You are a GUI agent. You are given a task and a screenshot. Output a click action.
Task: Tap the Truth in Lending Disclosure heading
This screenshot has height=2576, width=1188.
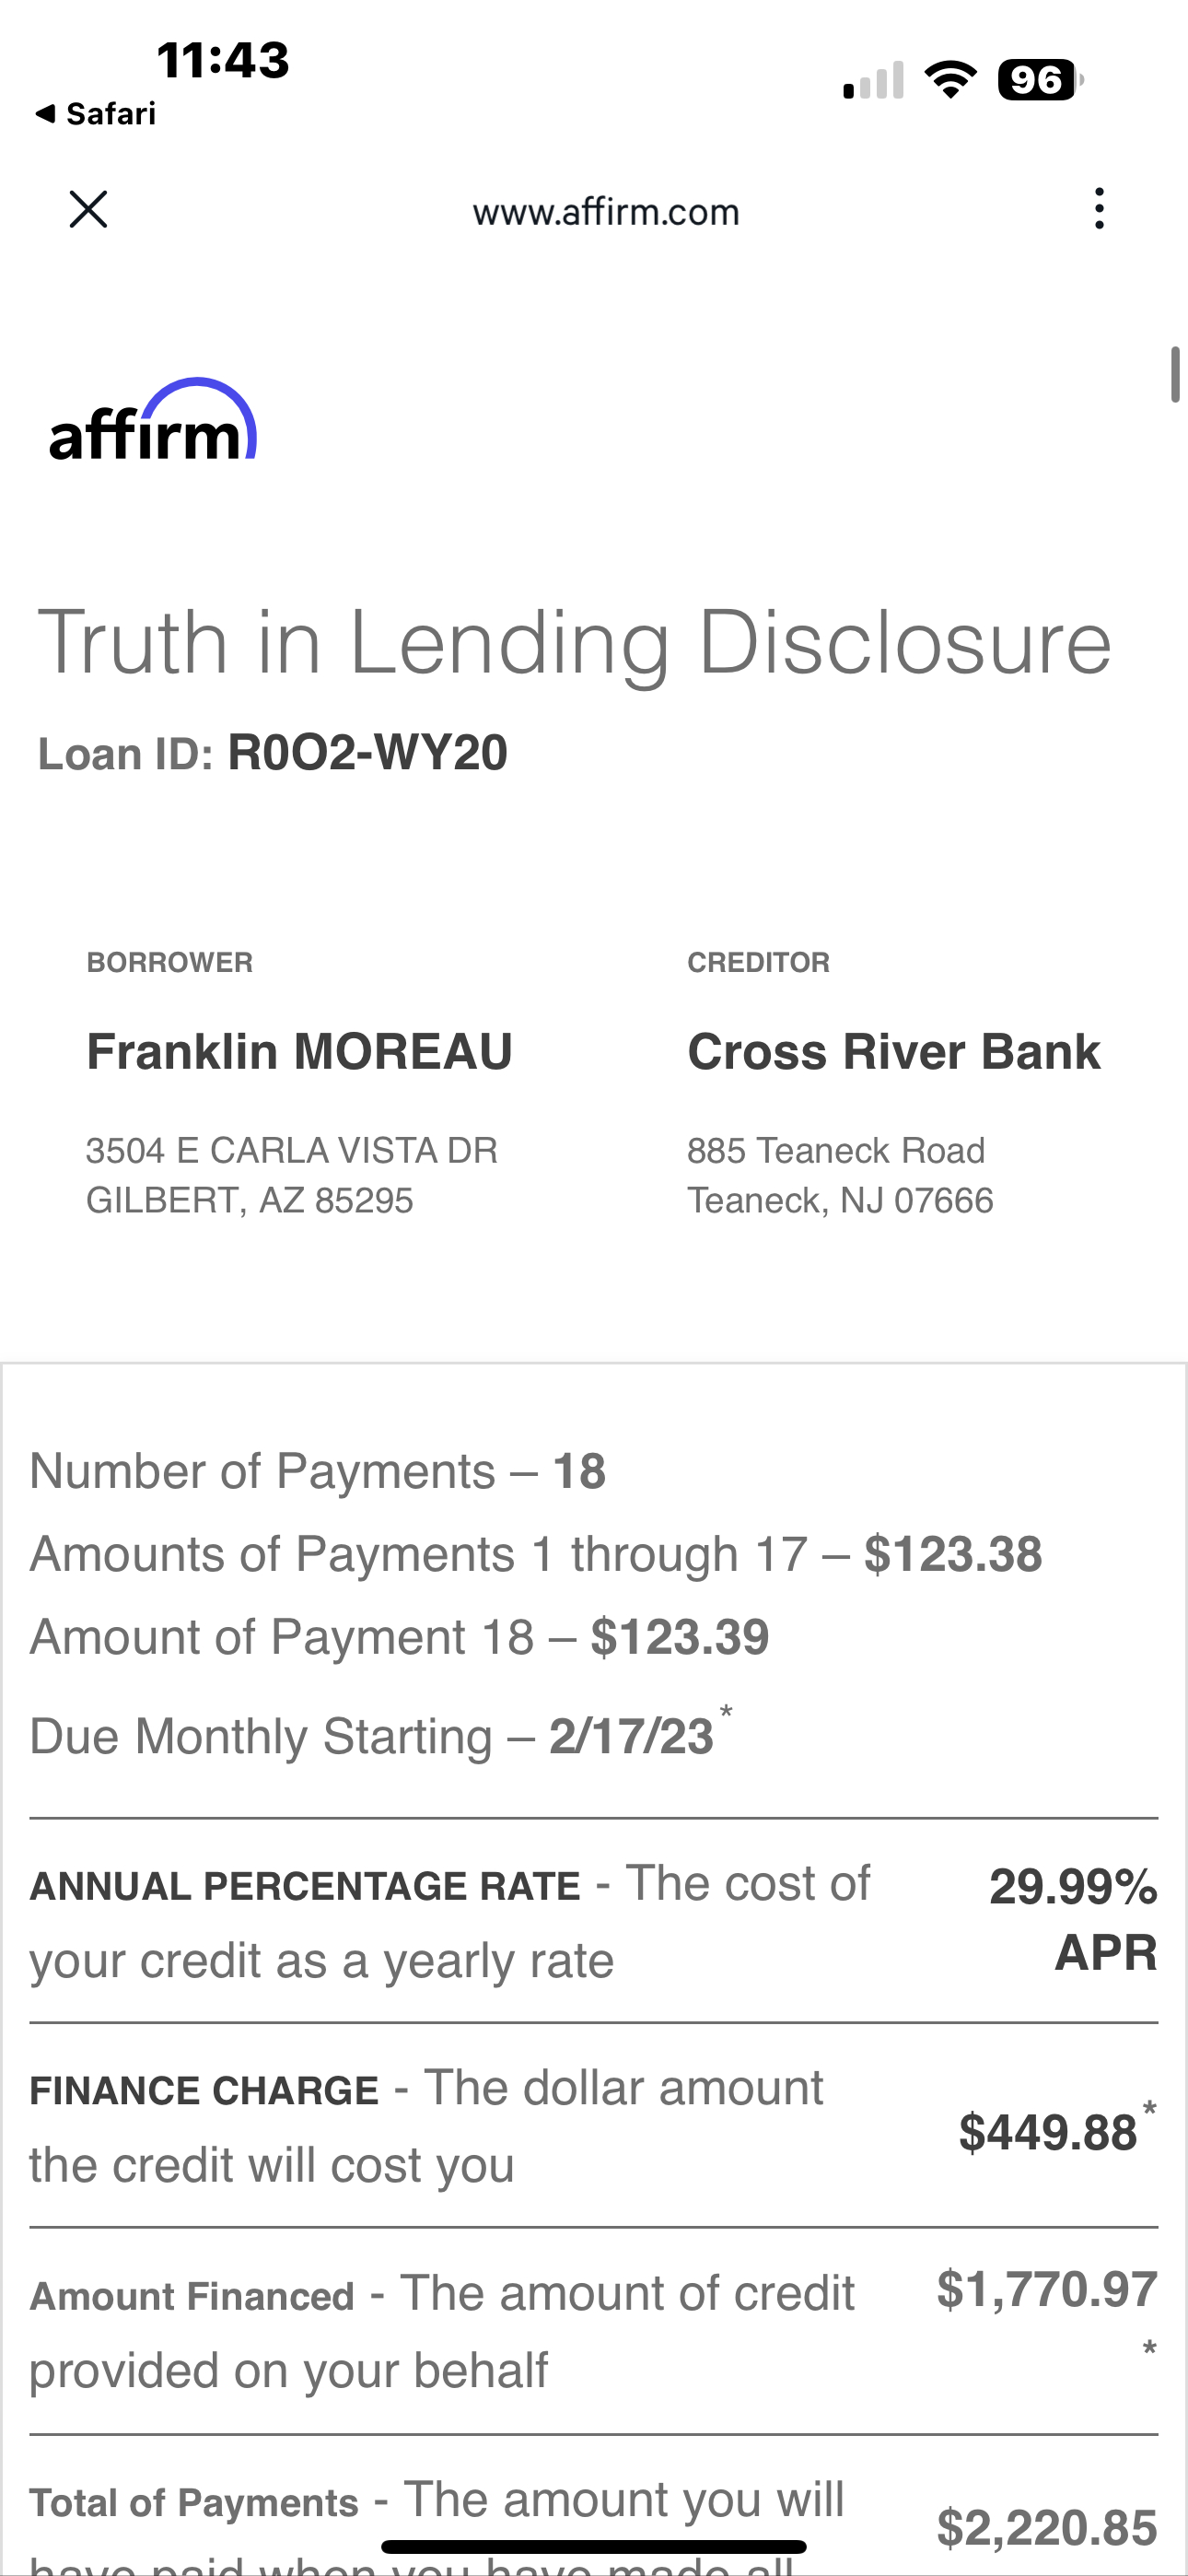(574, 643)
